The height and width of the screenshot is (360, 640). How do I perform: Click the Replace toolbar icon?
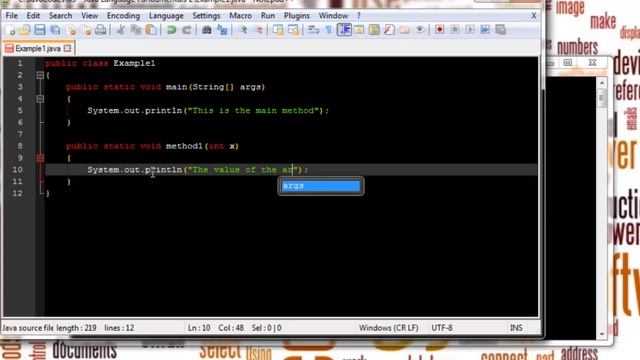(222, 30)
